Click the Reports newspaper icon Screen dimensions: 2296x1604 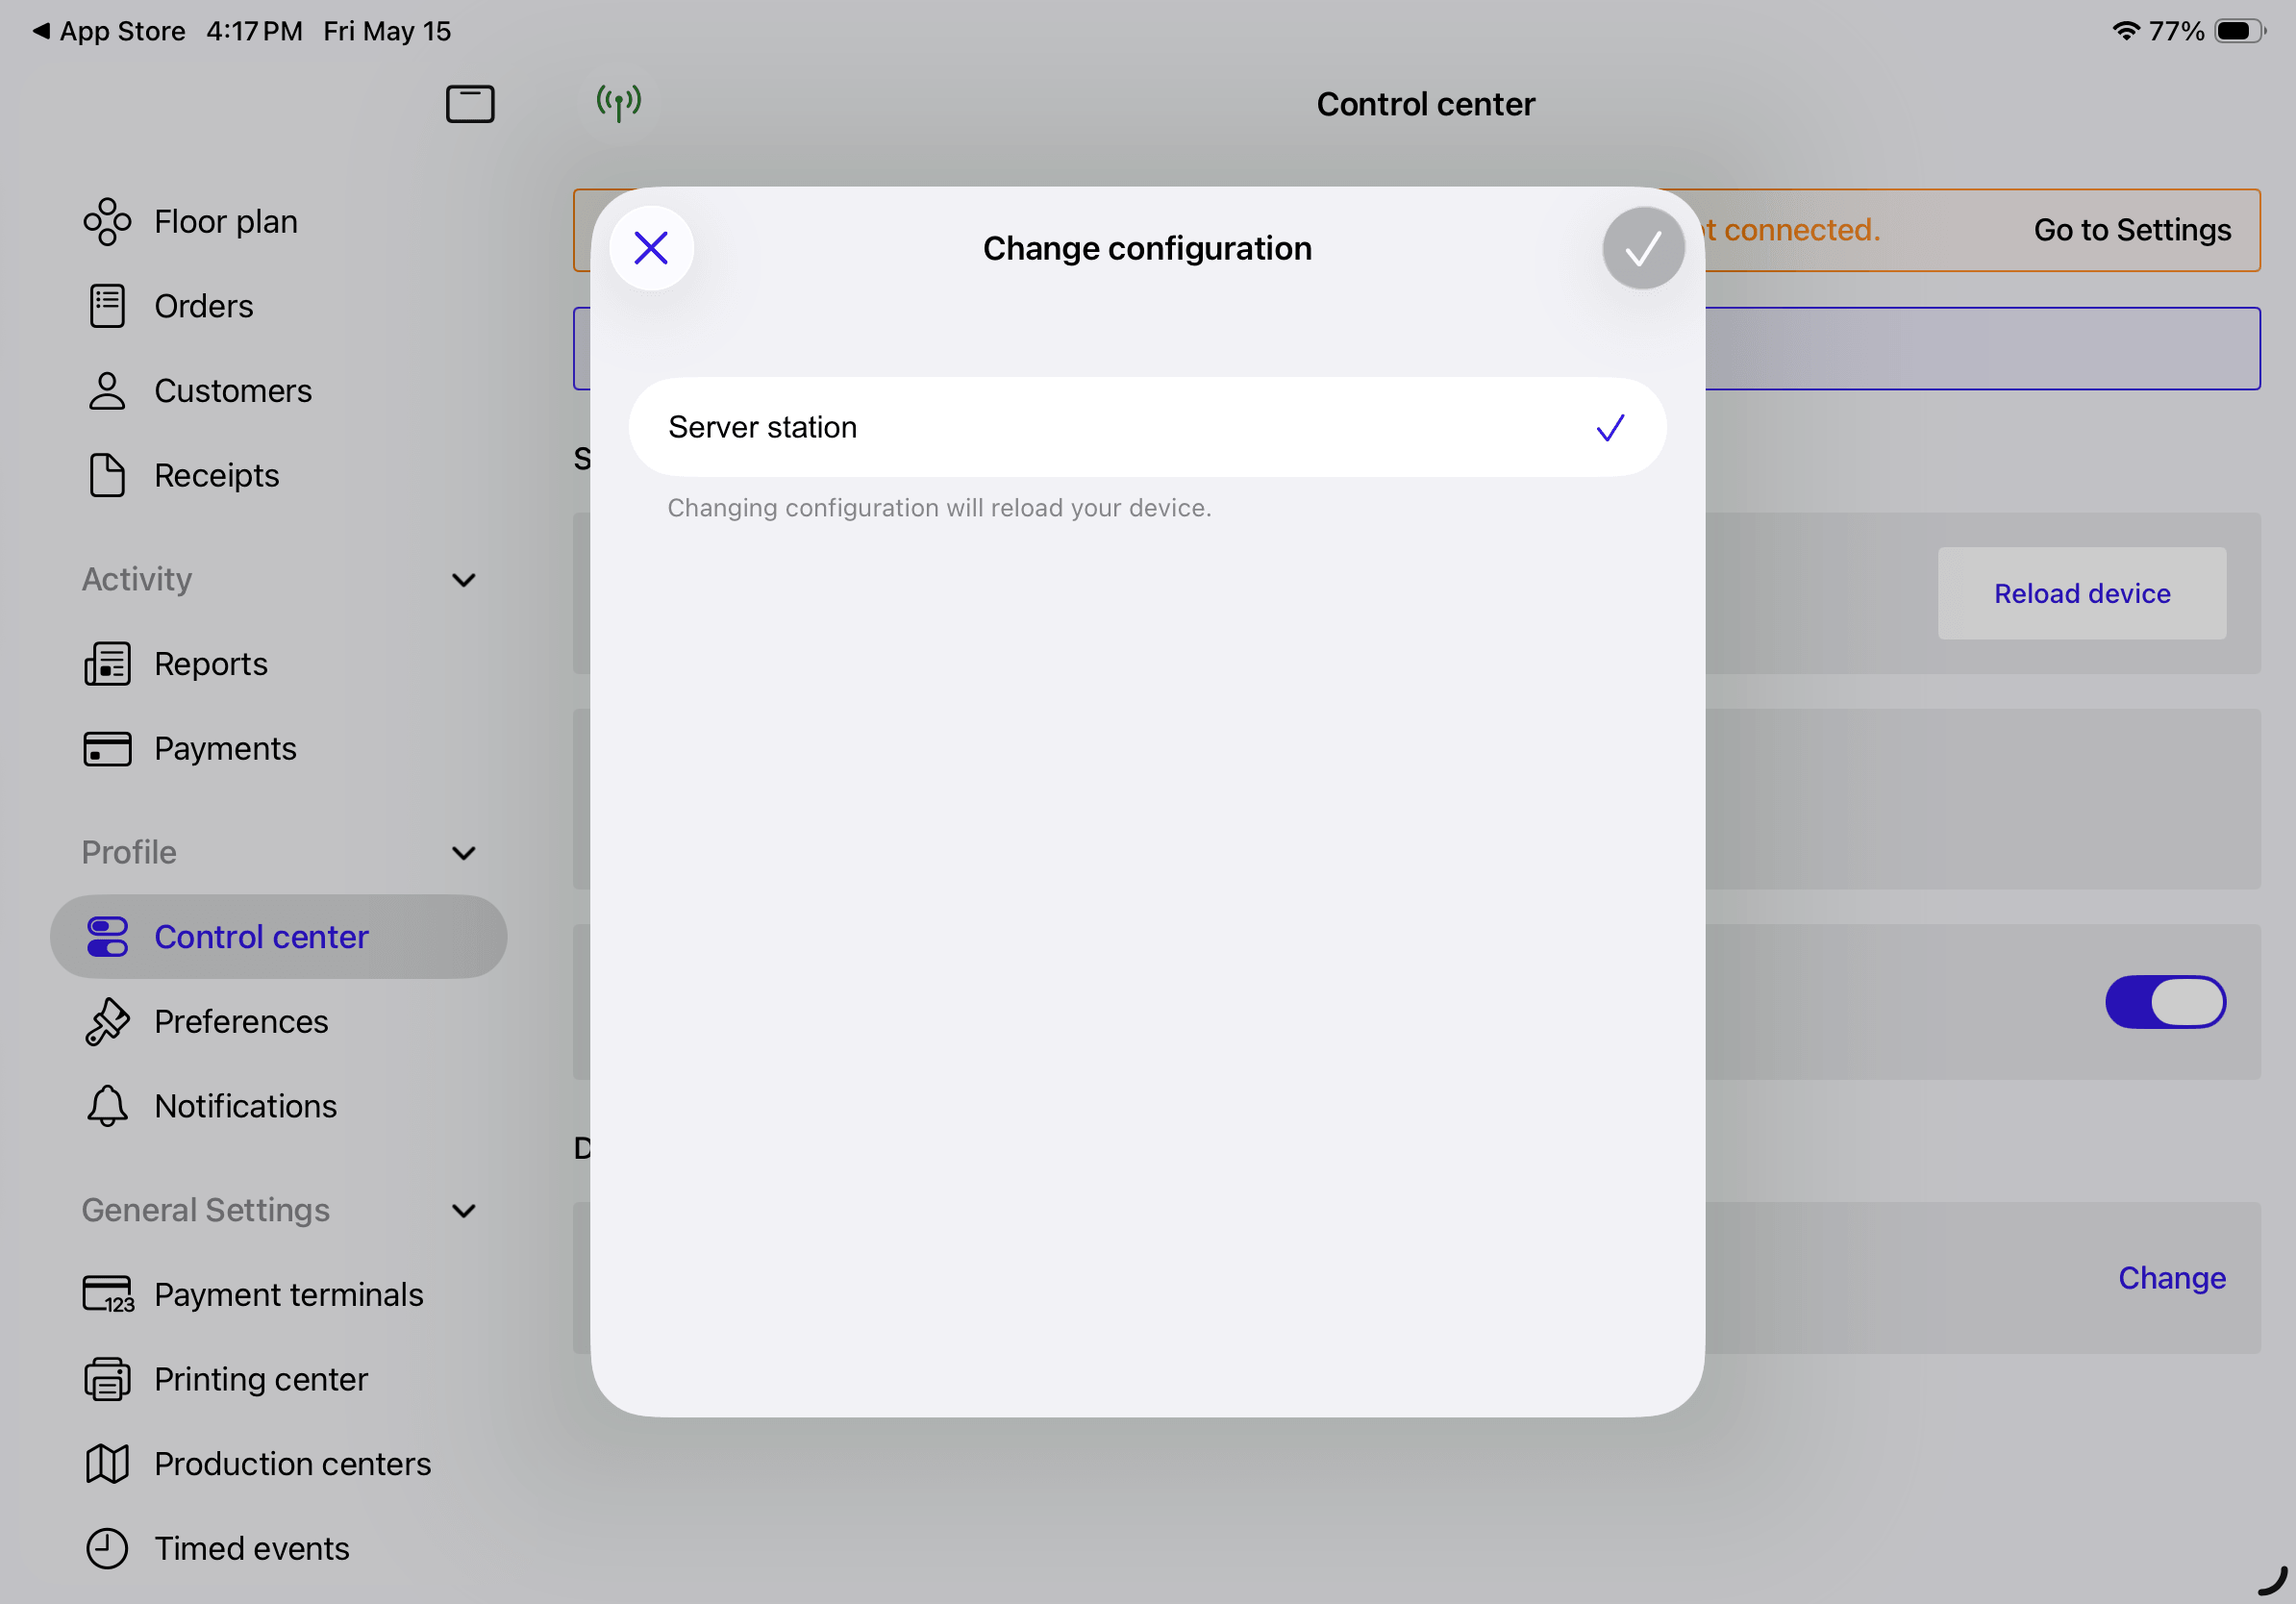tap(107, 664)
